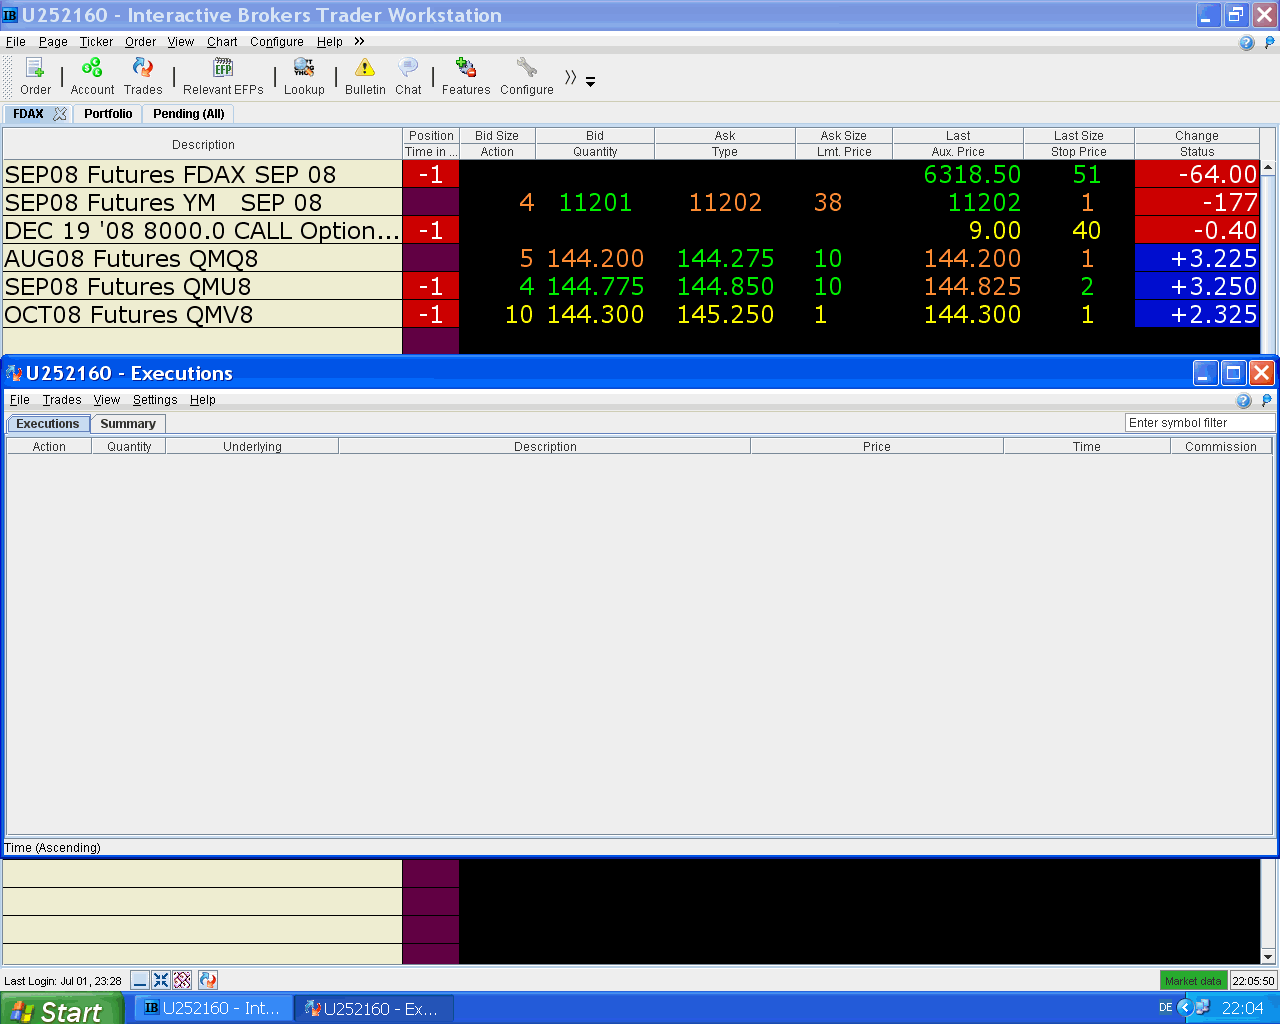This screenshot has width=1280, height=1024.
Task: Select the Executions tab
Action: click(x=48, y=424)
